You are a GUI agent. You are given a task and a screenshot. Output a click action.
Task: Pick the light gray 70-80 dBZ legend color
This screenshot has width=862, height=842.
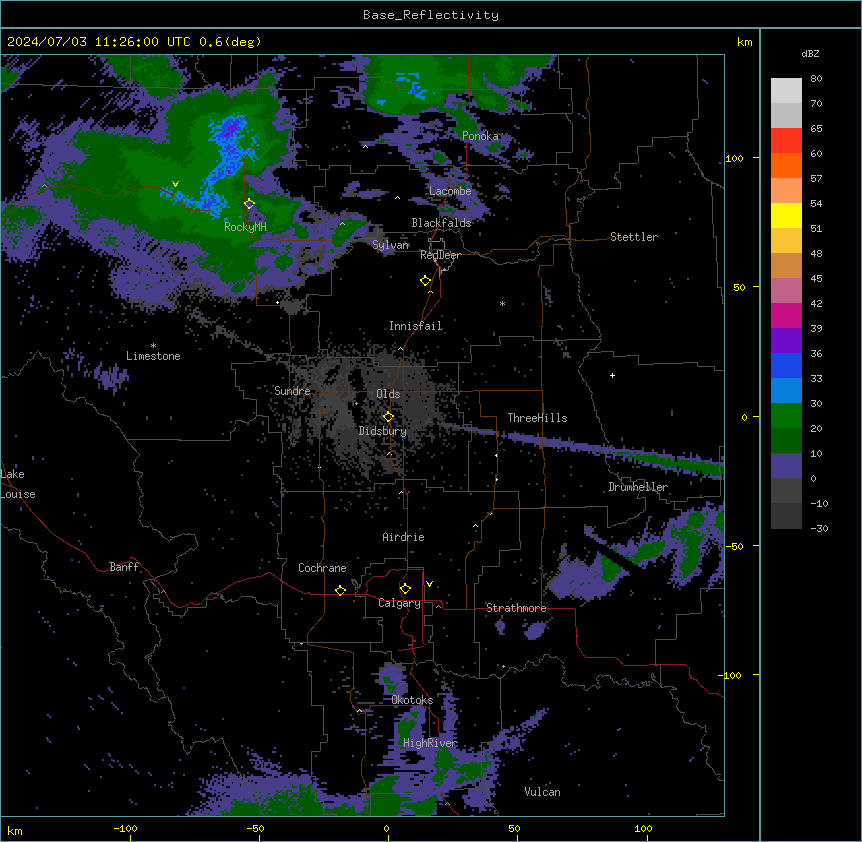(x=786, y=91)
